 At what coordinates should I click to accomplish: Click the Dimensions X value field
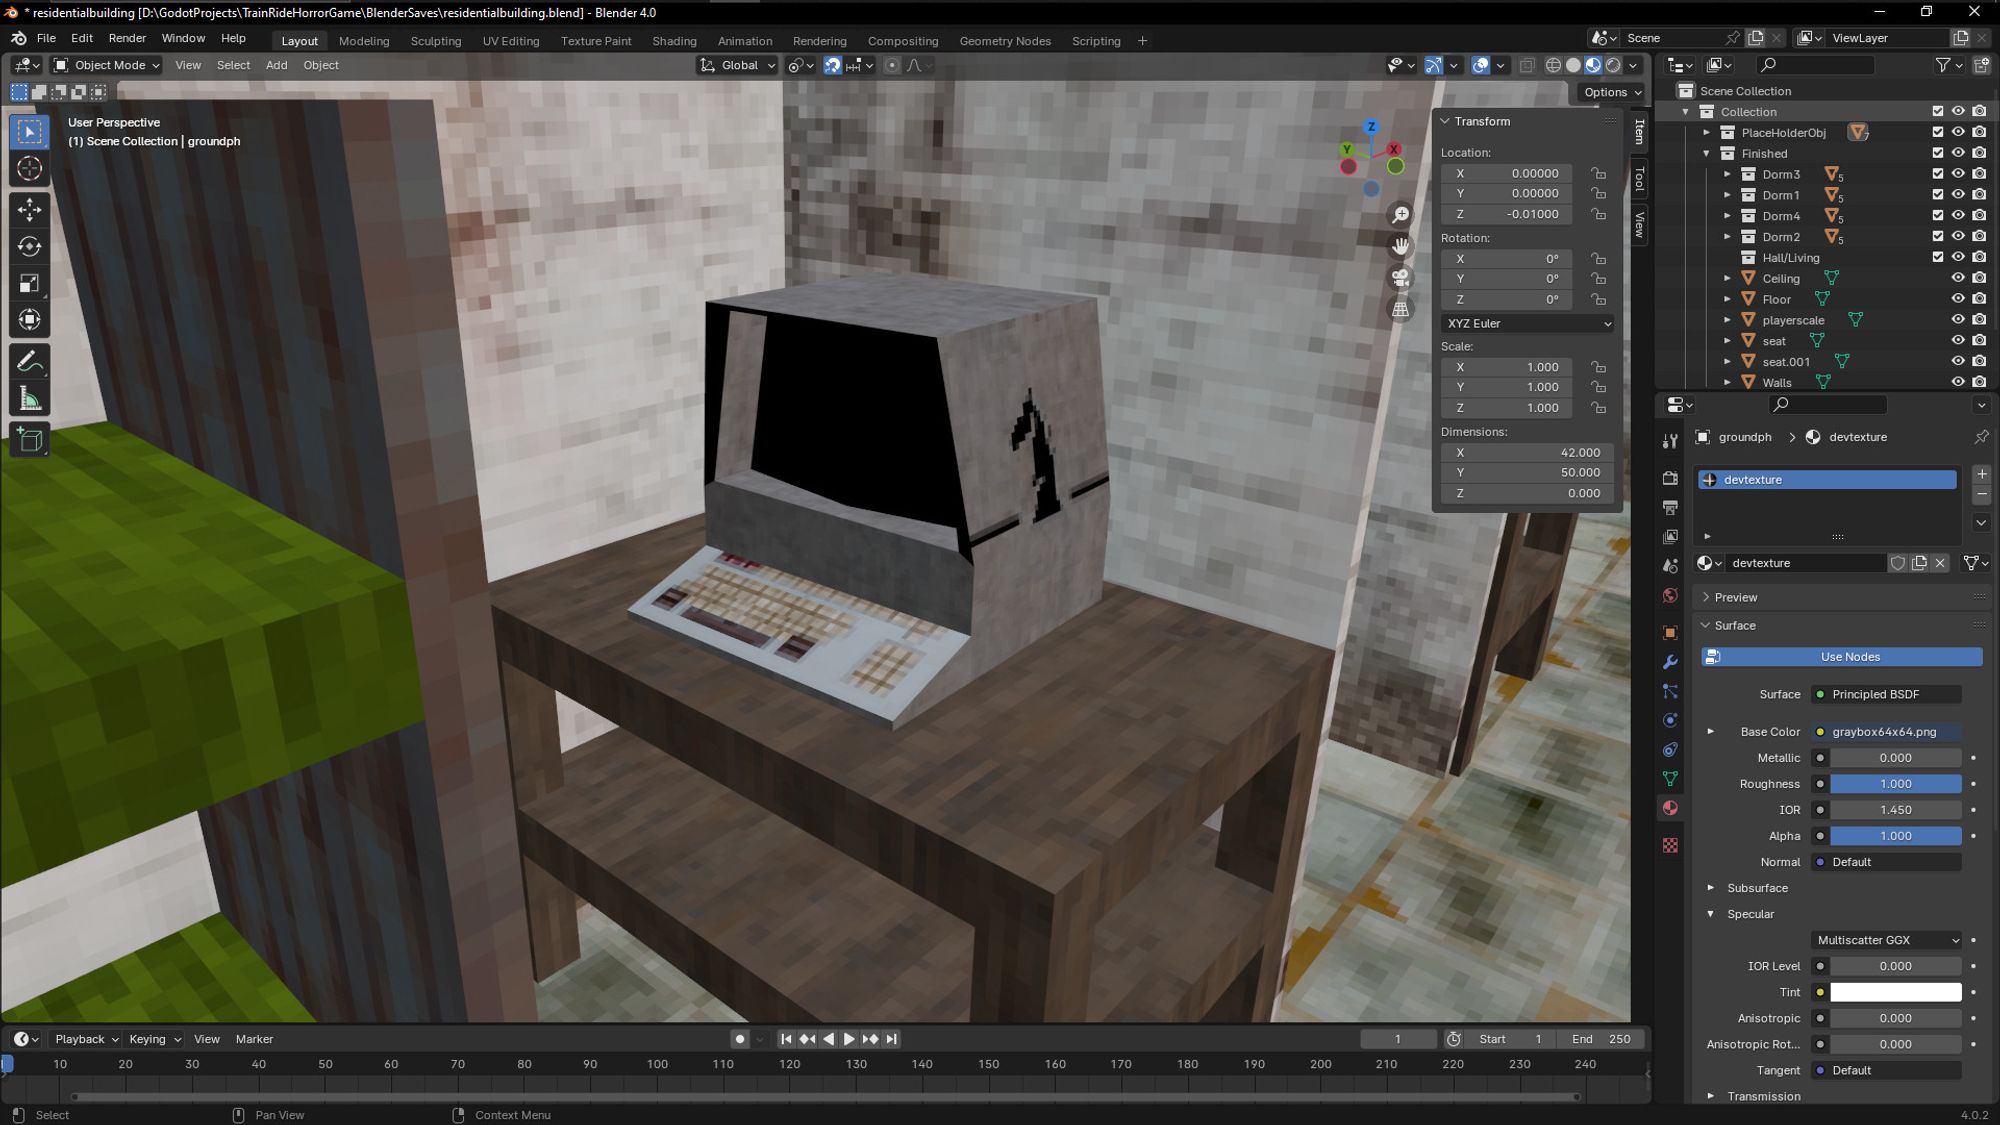click(x=1526, y=452)
